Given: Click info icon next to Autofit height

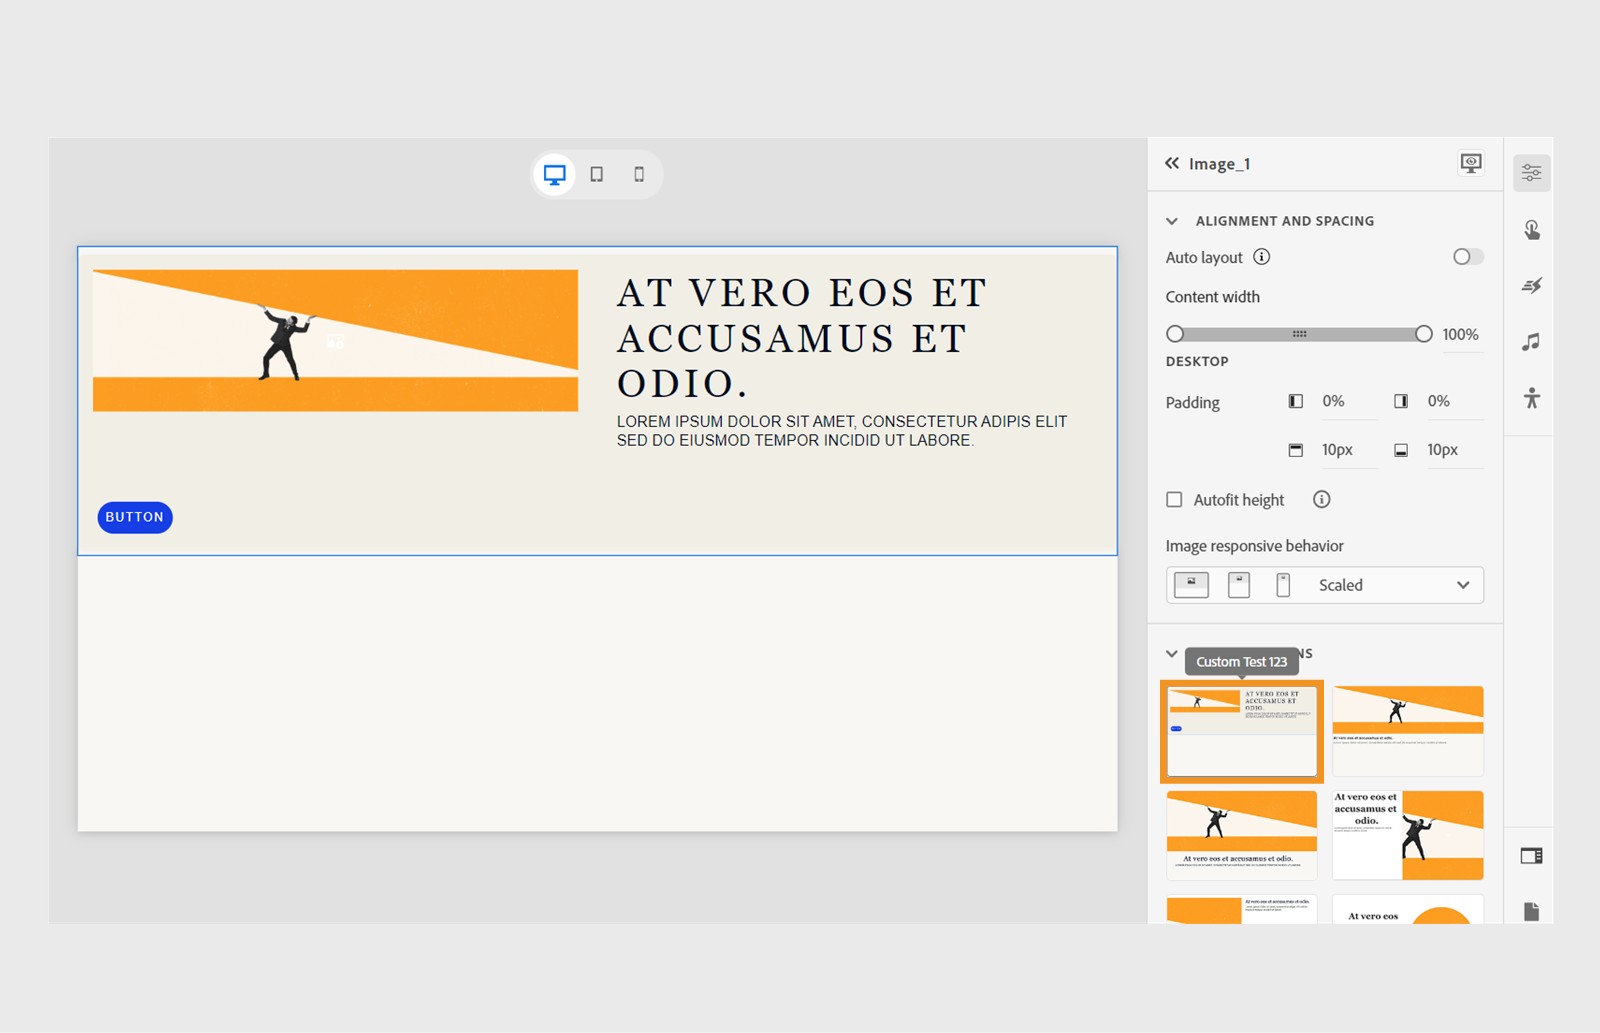Looking at the screenshot, I should coord(1321,499).
